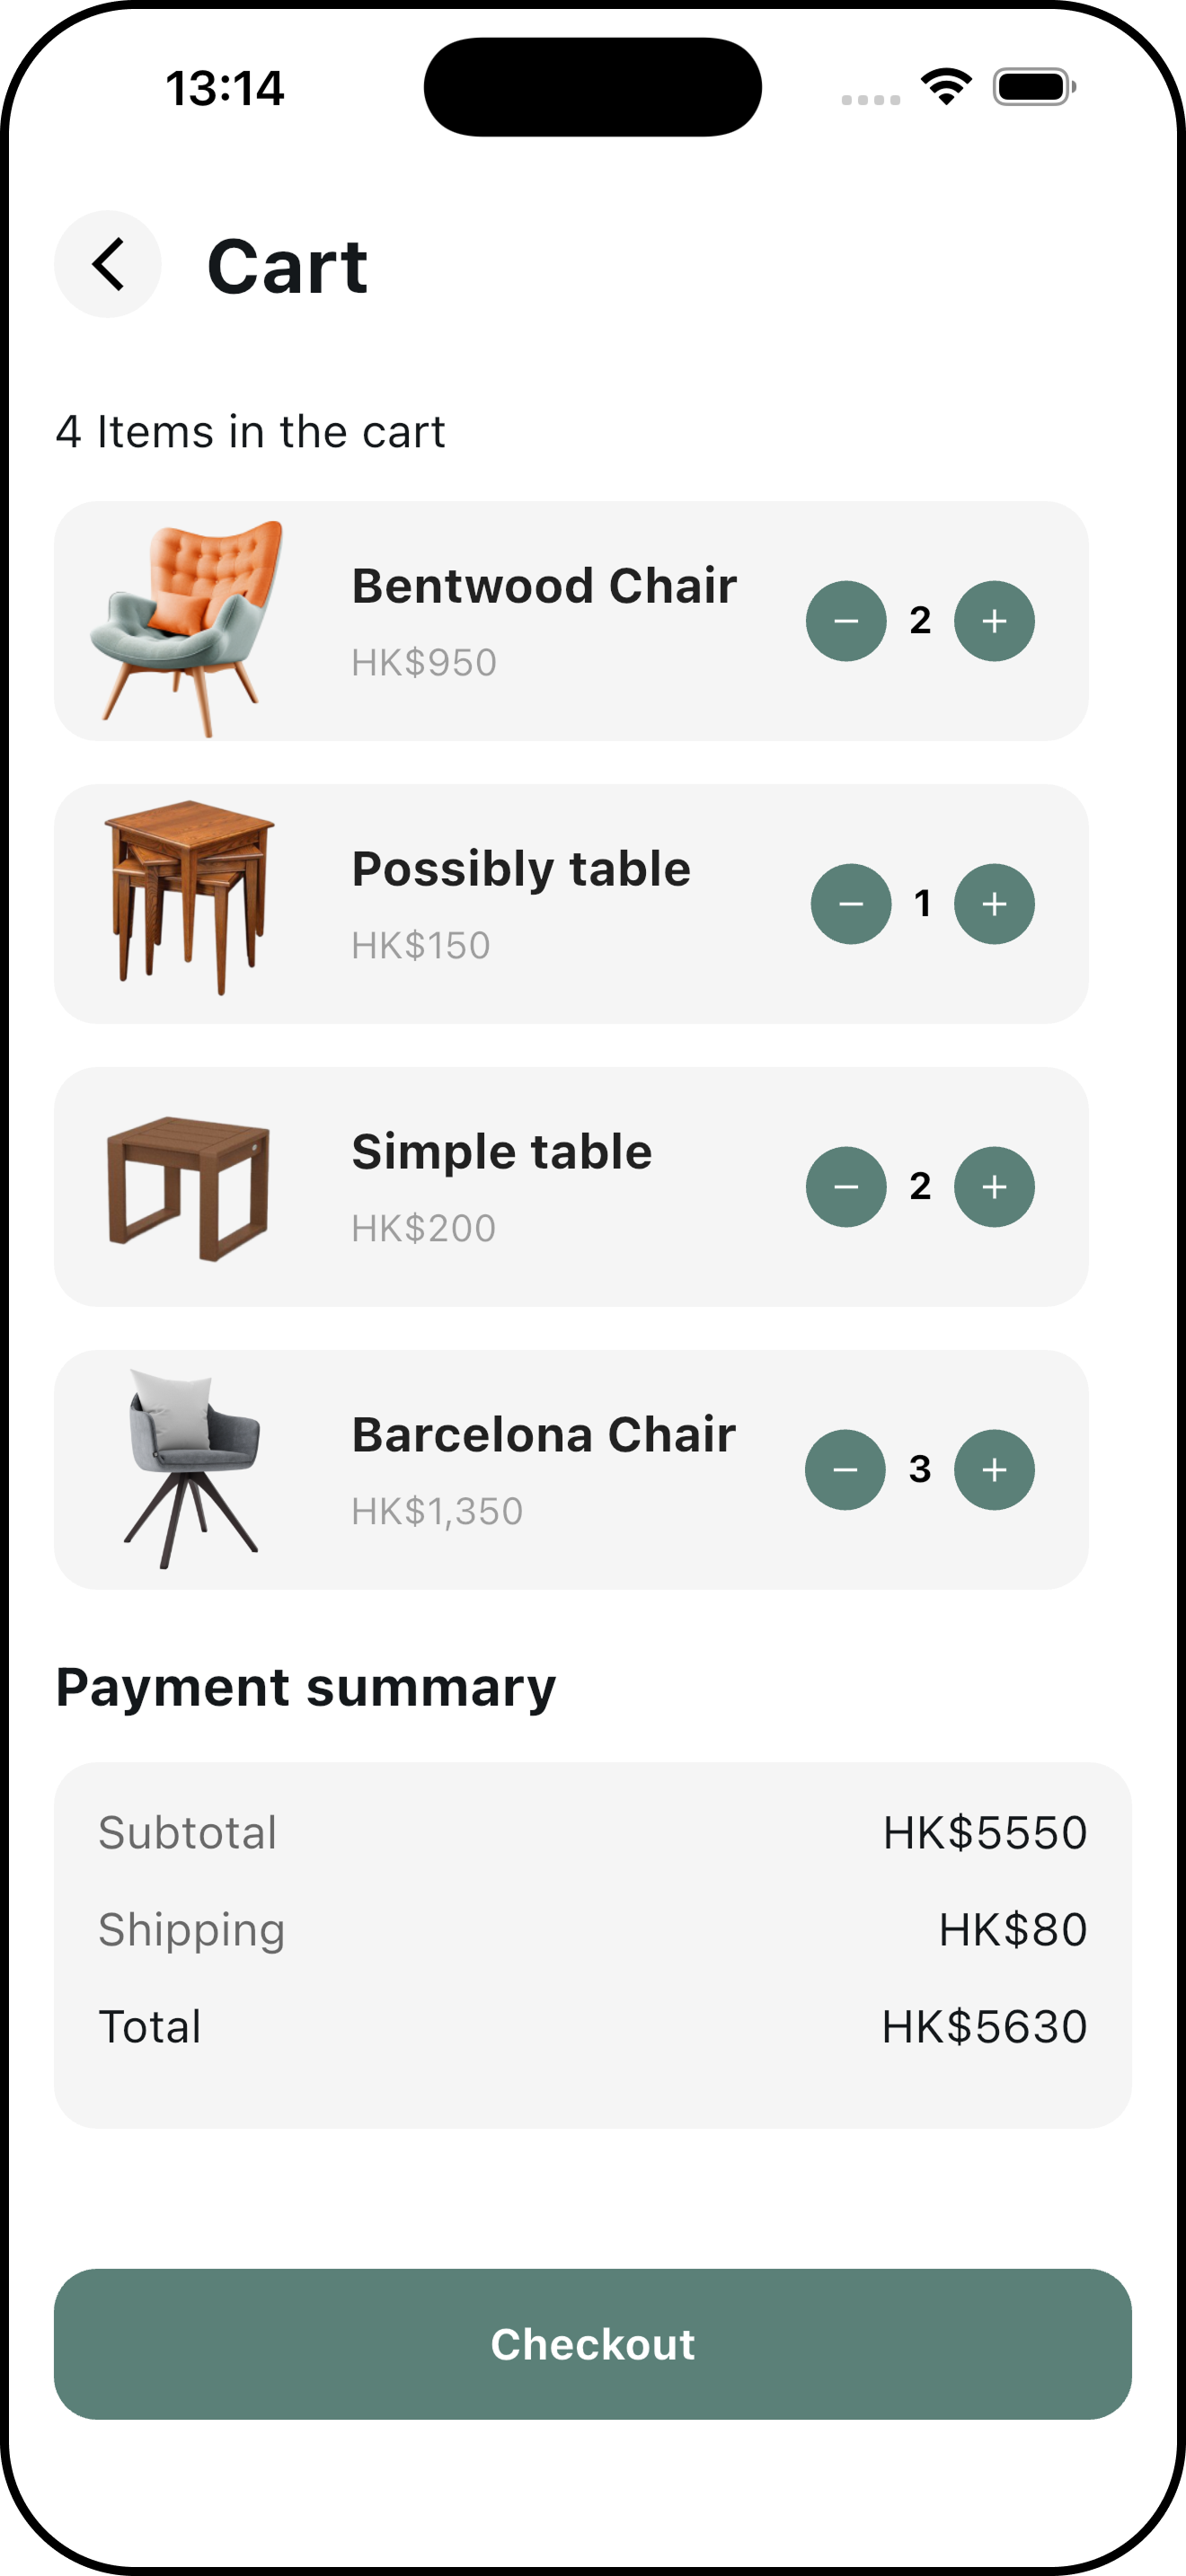
Task: Tap the Wi-Fi status icon
Action: tap(946, 87)
